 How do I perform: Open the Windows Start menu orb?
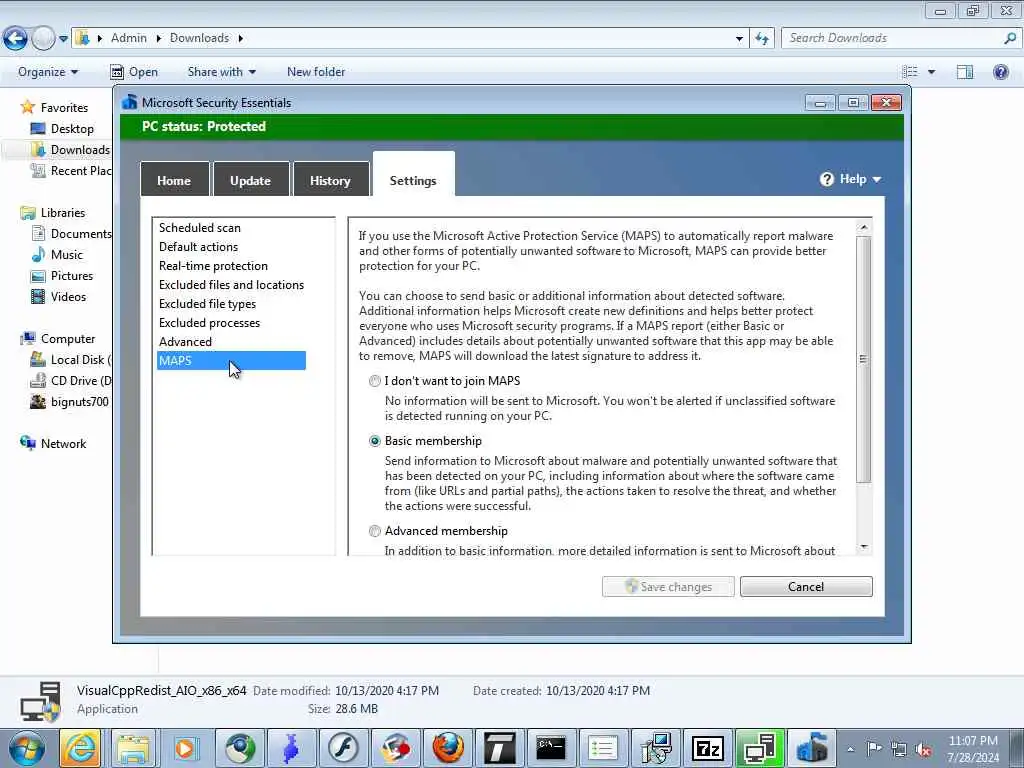(x=27, y=748)
